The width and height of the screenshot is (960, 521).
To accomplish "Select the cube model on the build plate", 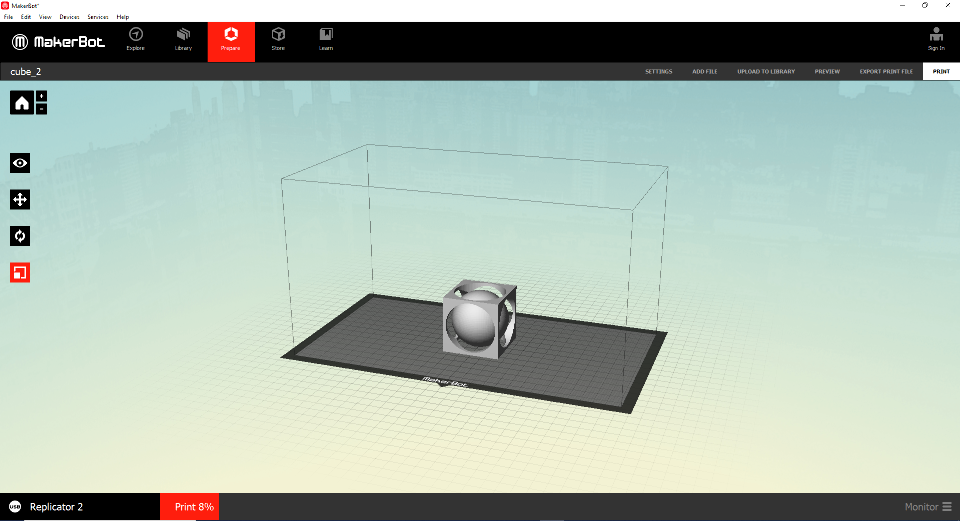I will [479, 319].
